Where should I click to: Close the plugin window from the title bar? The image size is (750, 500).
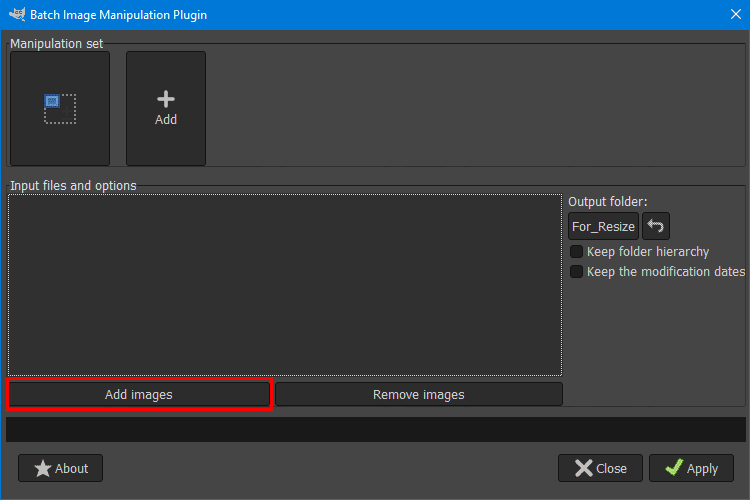pos(736,14)
